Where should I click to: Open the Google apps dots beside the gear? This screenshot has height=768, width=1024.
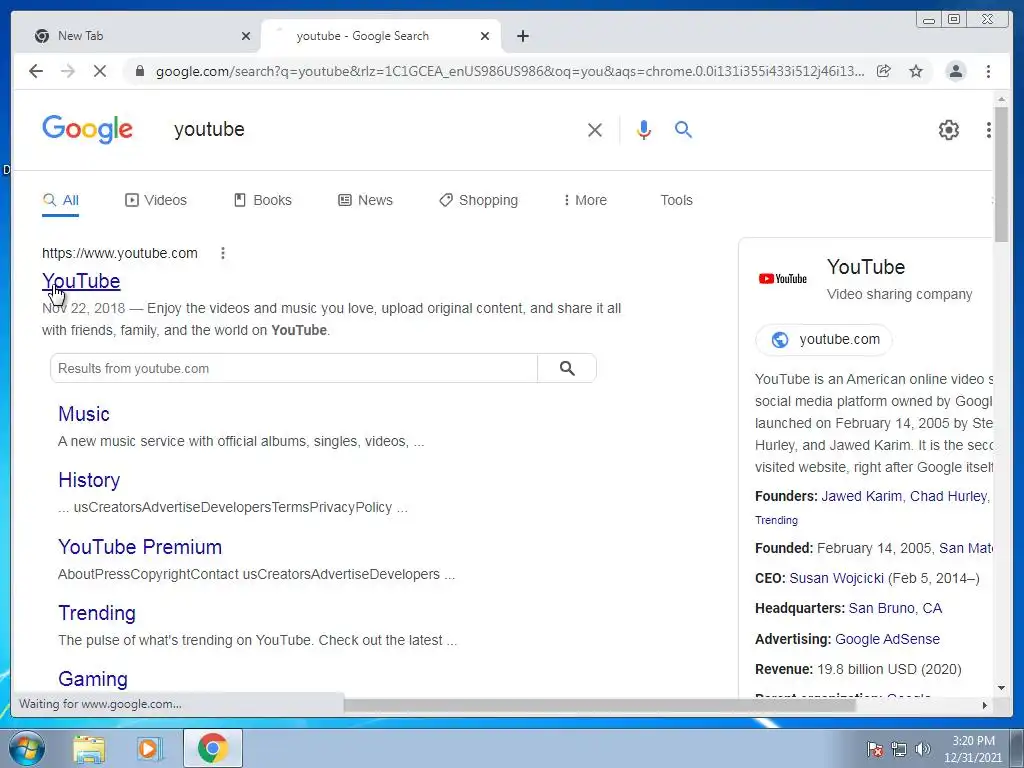point(988,130)
